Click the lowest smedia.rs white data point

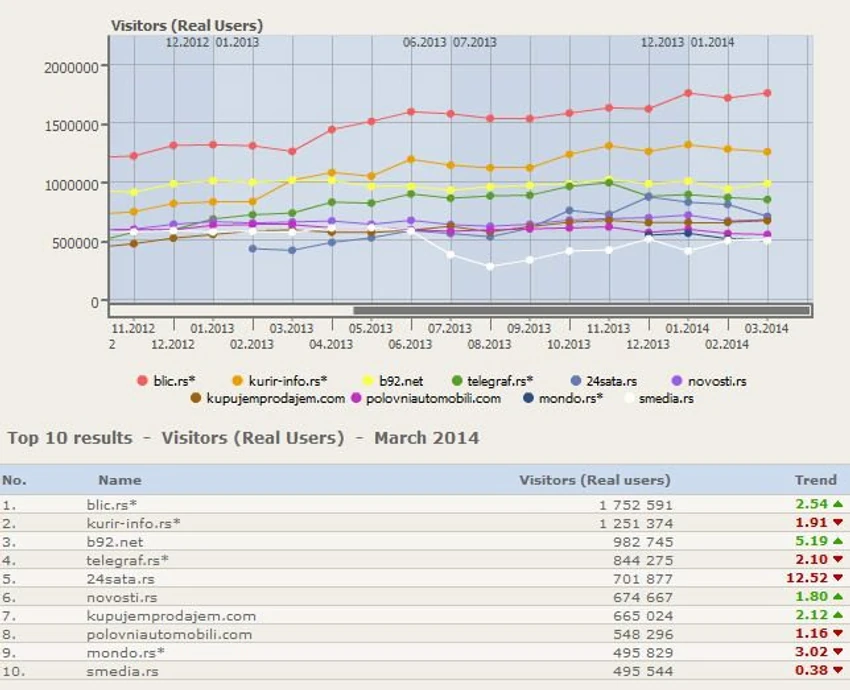point(490,267)
